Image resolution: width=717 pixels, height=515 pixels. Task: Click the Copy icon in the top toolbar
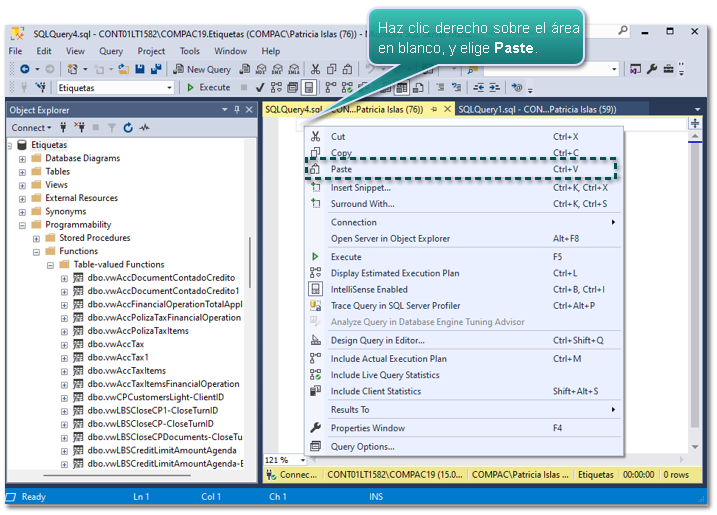[332, 69]
